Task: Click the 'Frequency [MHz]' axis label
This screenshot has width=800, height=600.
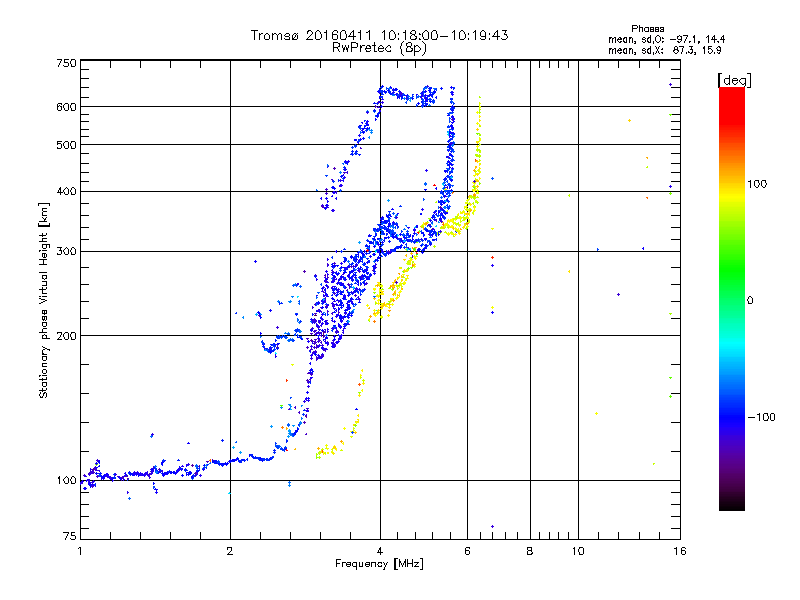Action: (x=379, y=564)
